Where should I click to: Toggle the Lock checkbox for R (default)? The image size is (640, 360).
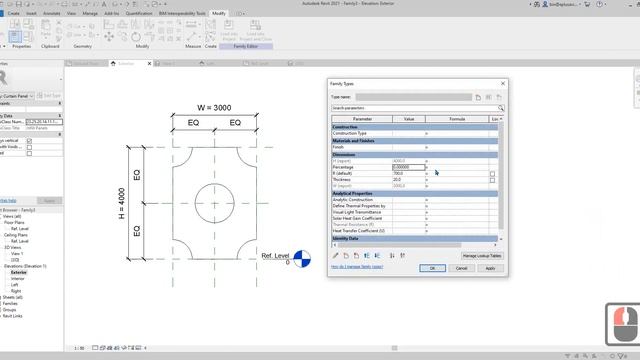pyautogui.click(x=492, y=173)
